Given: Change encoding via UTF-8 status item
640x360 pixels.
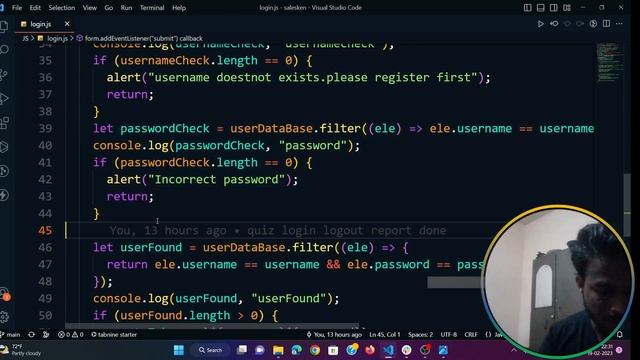Looking at the screenshot, I should pos(449,334).
